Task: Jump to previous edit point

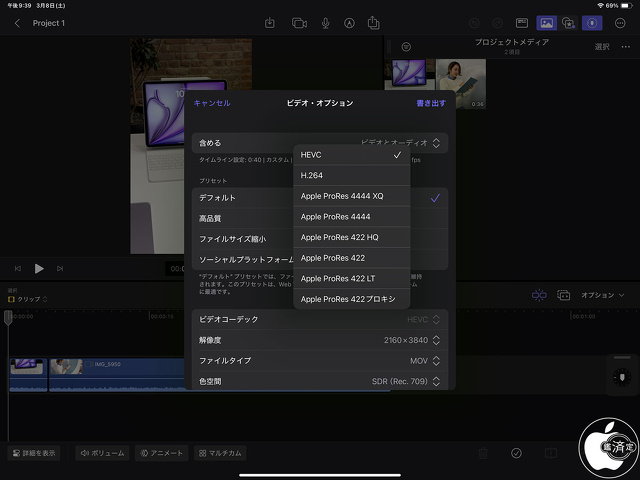Action: [x=18, y=269]
